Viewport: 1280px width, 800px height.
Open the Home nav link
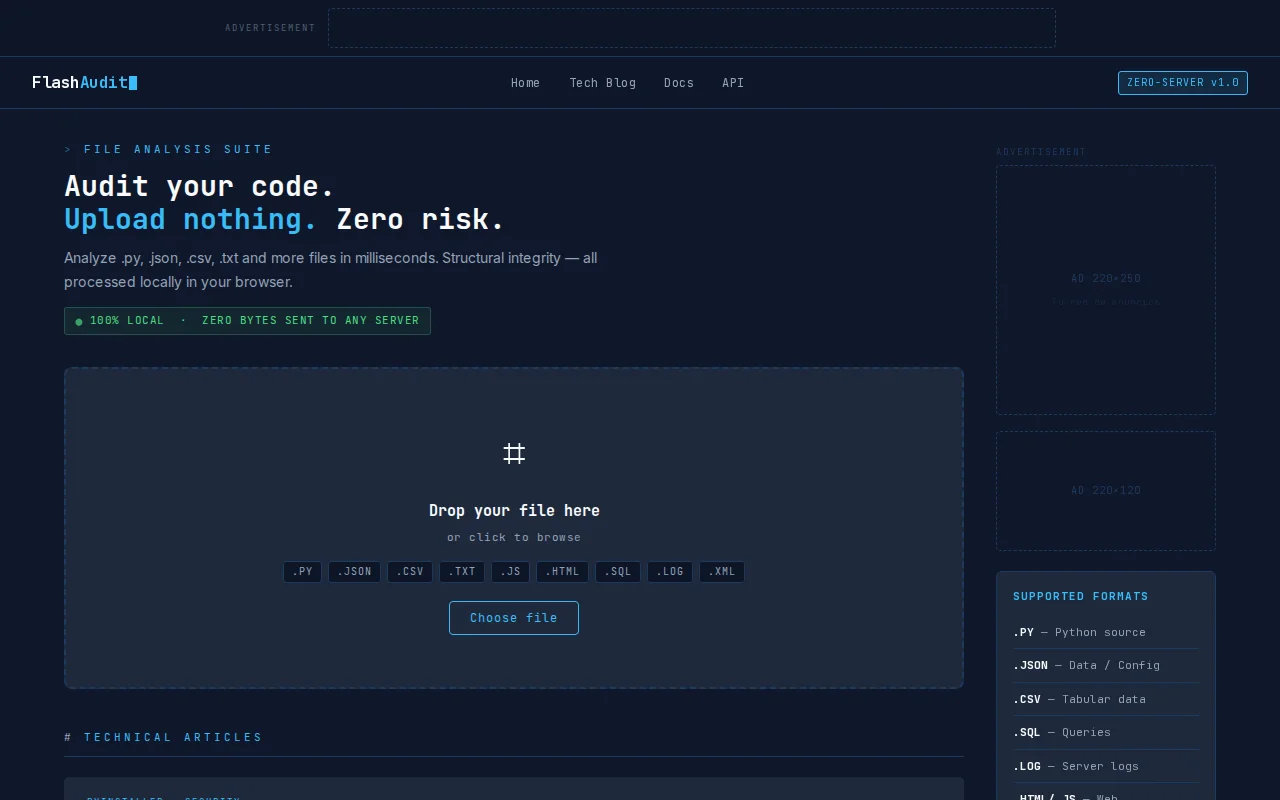tap(525, 83)
